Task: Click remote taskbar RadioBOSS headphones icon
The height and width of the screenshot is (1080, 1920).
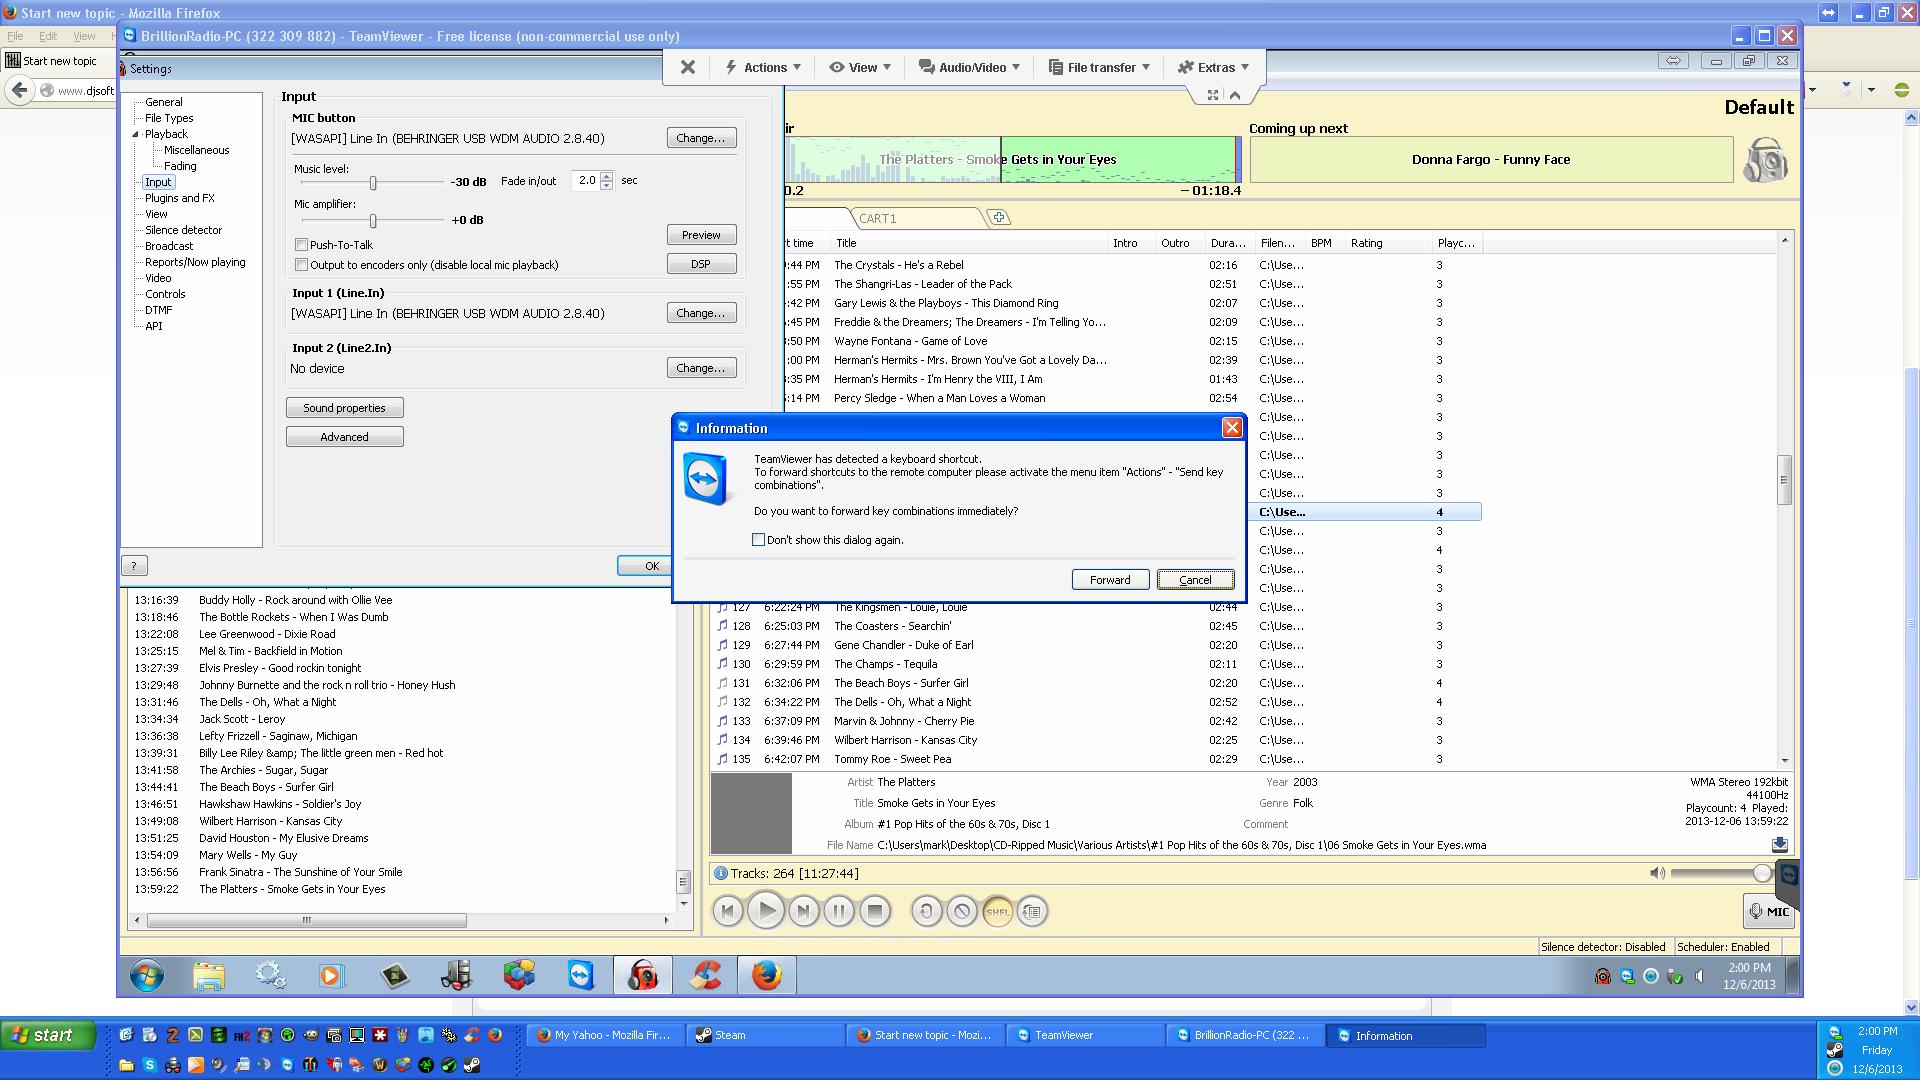Action: click(x=642, y=975)
